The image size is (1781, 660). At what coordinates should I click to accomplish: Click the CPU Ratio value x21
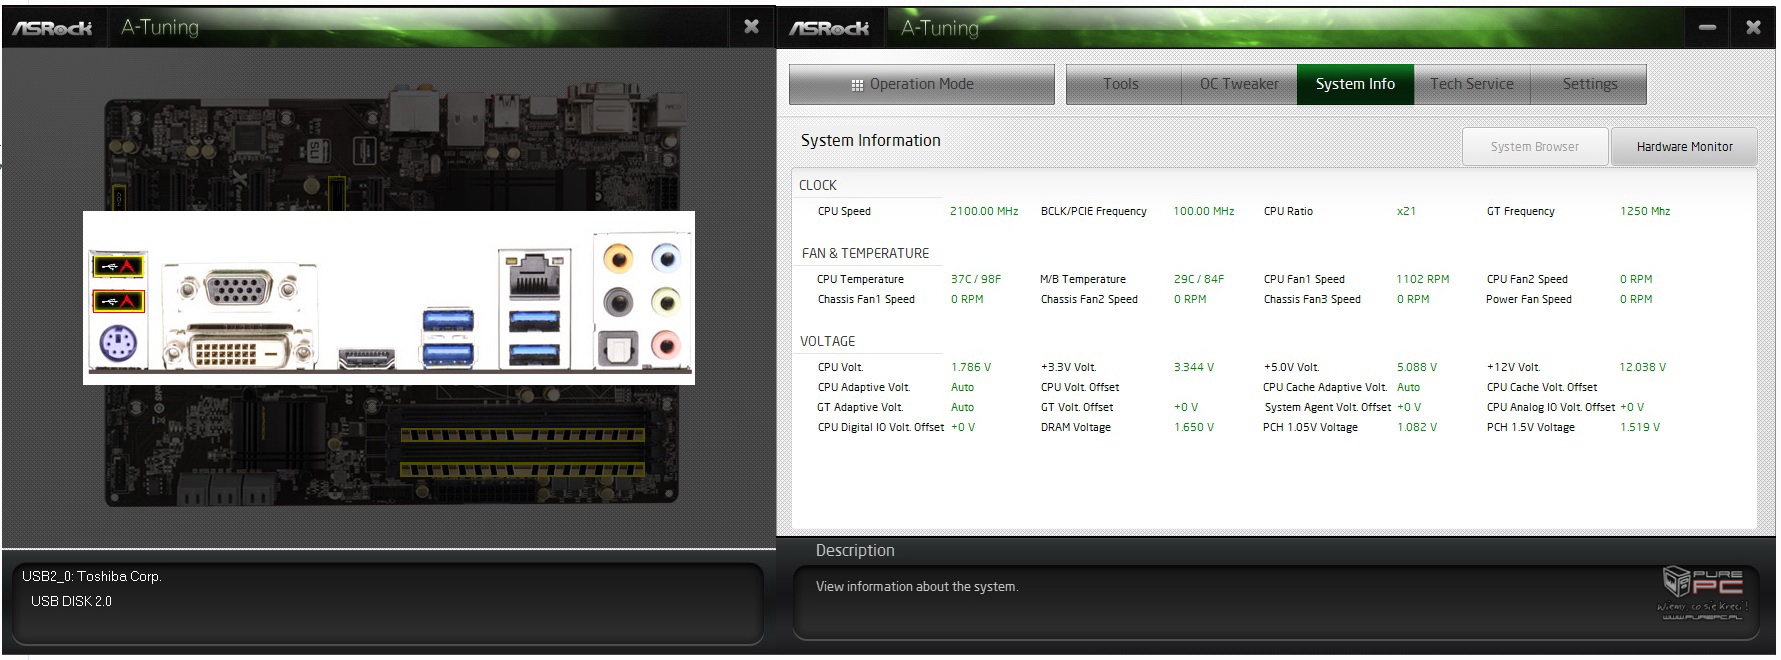1406,211
